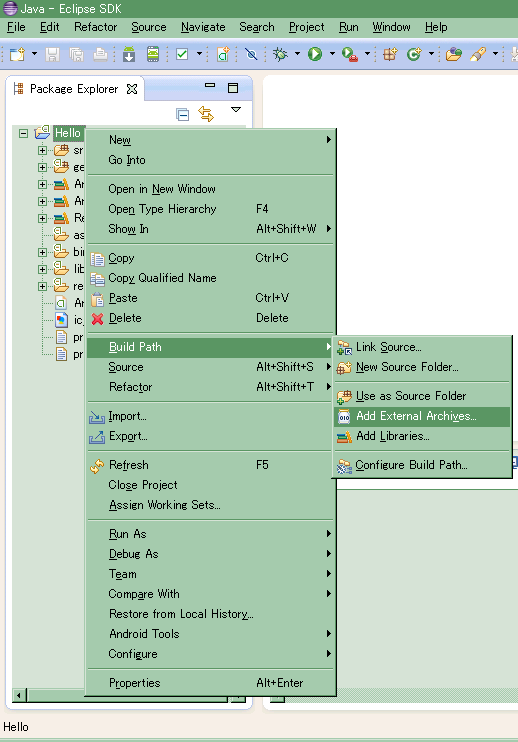This screenshot has width=518, height=742.
Task: Click the New wizard toolbar icon
Action: pos(18,54)
